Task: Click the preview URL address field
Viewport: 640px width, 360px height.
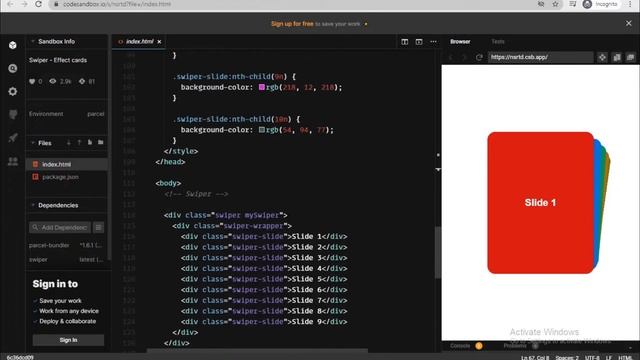Action: (540, 57)
